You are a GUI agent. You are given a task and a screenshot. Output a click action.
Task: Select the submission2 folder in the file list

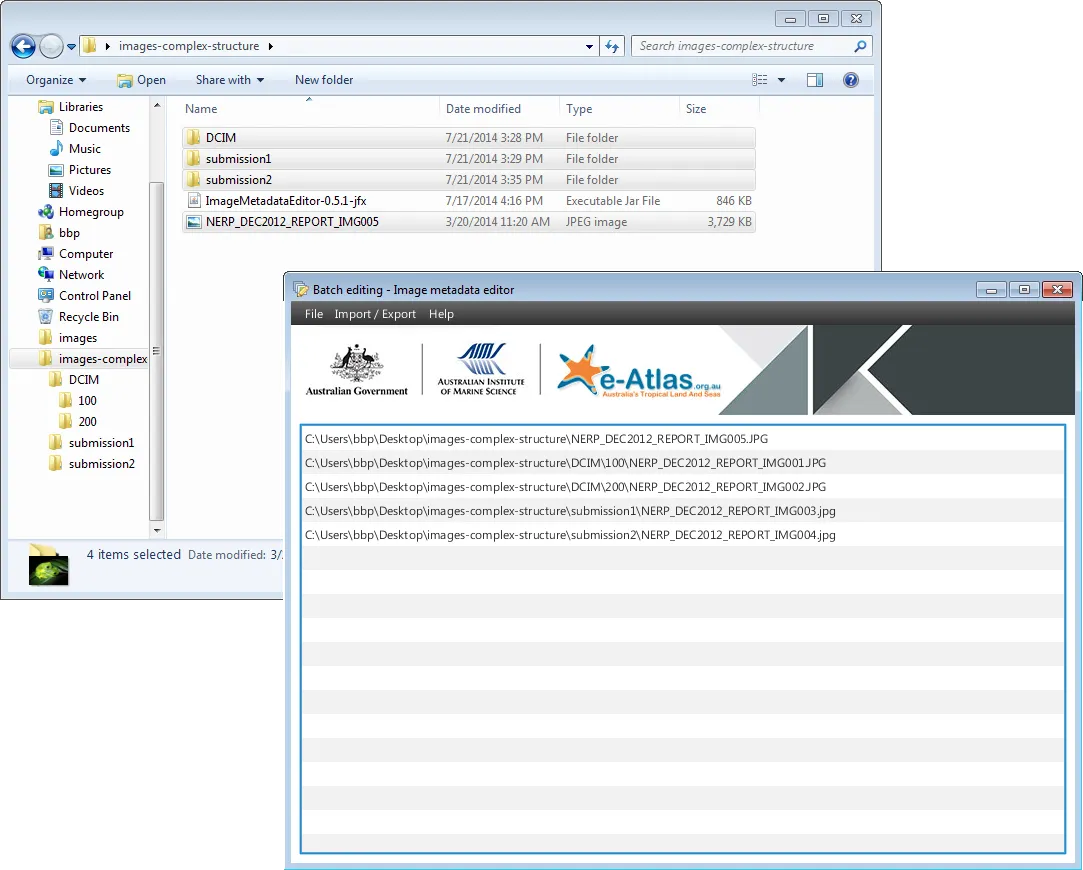[x=468, y=180]
